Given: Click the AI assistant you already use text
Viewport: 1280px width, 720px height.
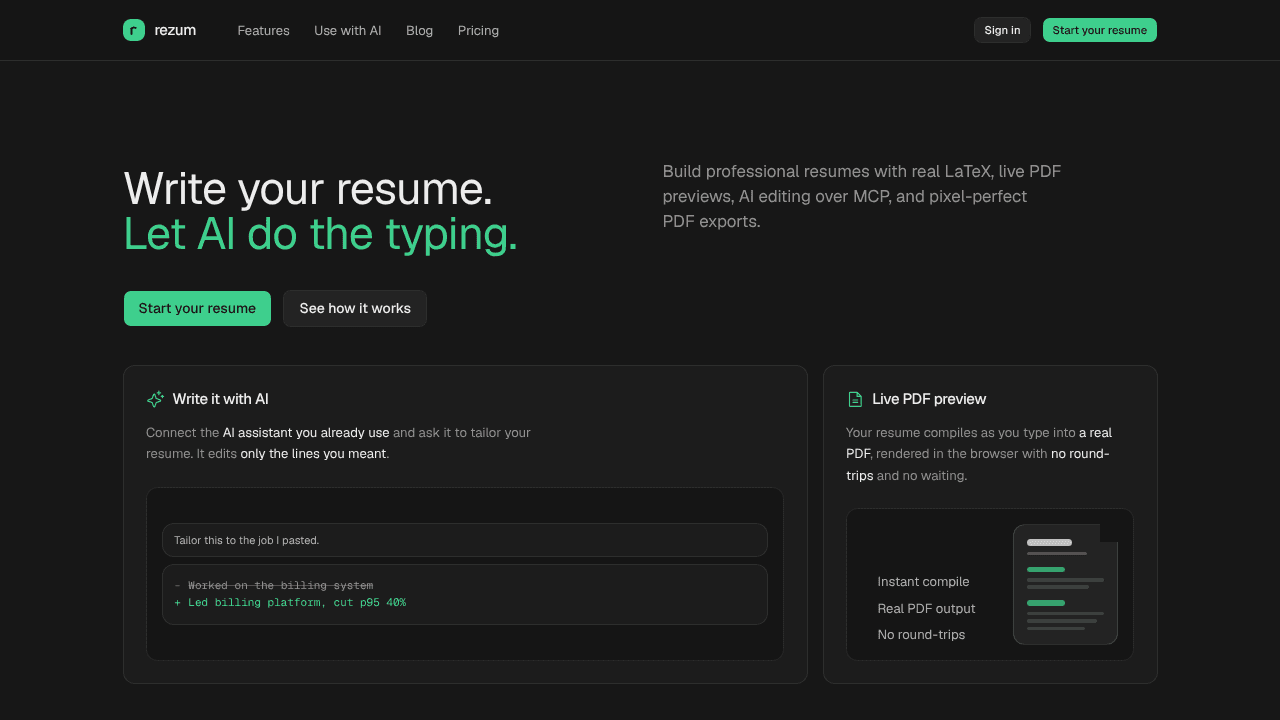Looking at the screenshot, I should point(306,433).
